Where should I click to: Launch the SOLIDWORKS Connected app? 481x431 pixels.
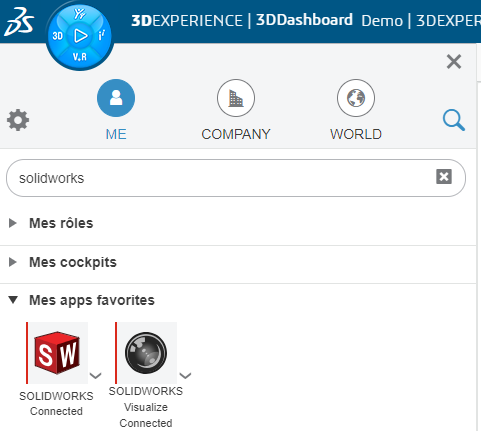57,353
